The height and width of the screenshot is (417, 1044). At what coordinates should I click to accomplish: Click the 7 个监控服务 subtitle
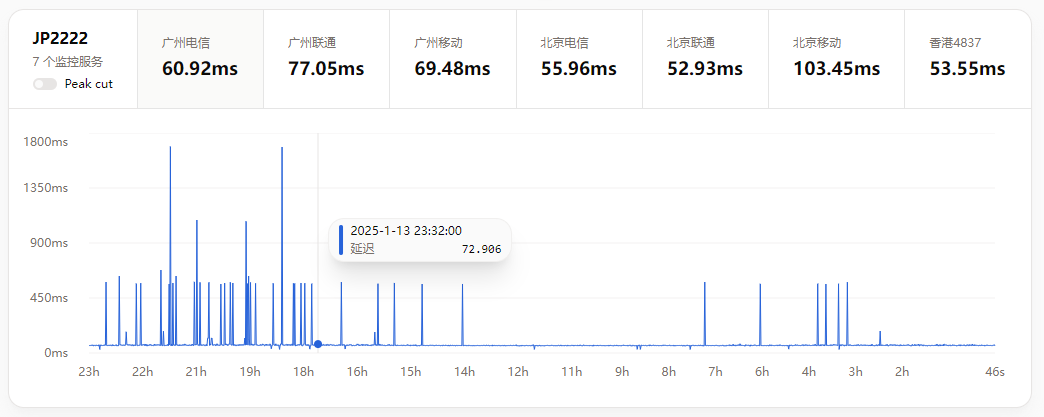(x=67, y=62)
